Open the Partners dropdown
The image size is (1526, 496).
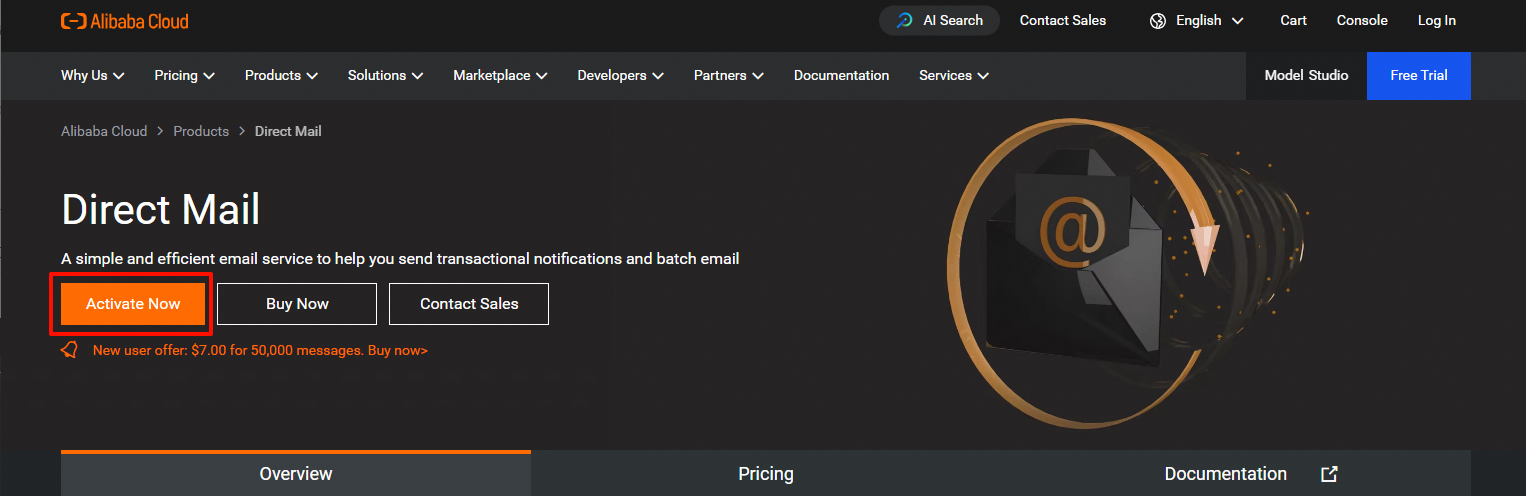click(729, 75)
